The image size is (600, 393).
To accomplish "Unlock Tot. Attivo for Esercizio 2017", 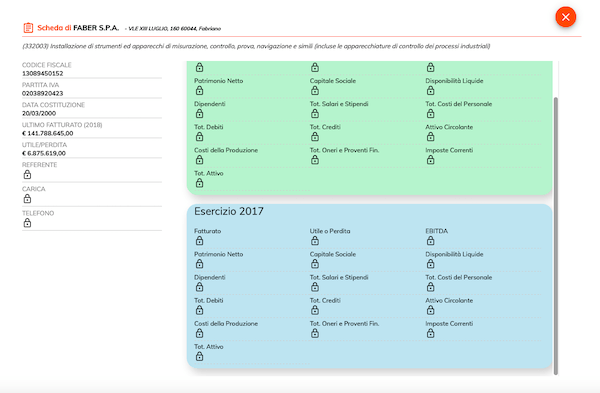I will [199, 356].
